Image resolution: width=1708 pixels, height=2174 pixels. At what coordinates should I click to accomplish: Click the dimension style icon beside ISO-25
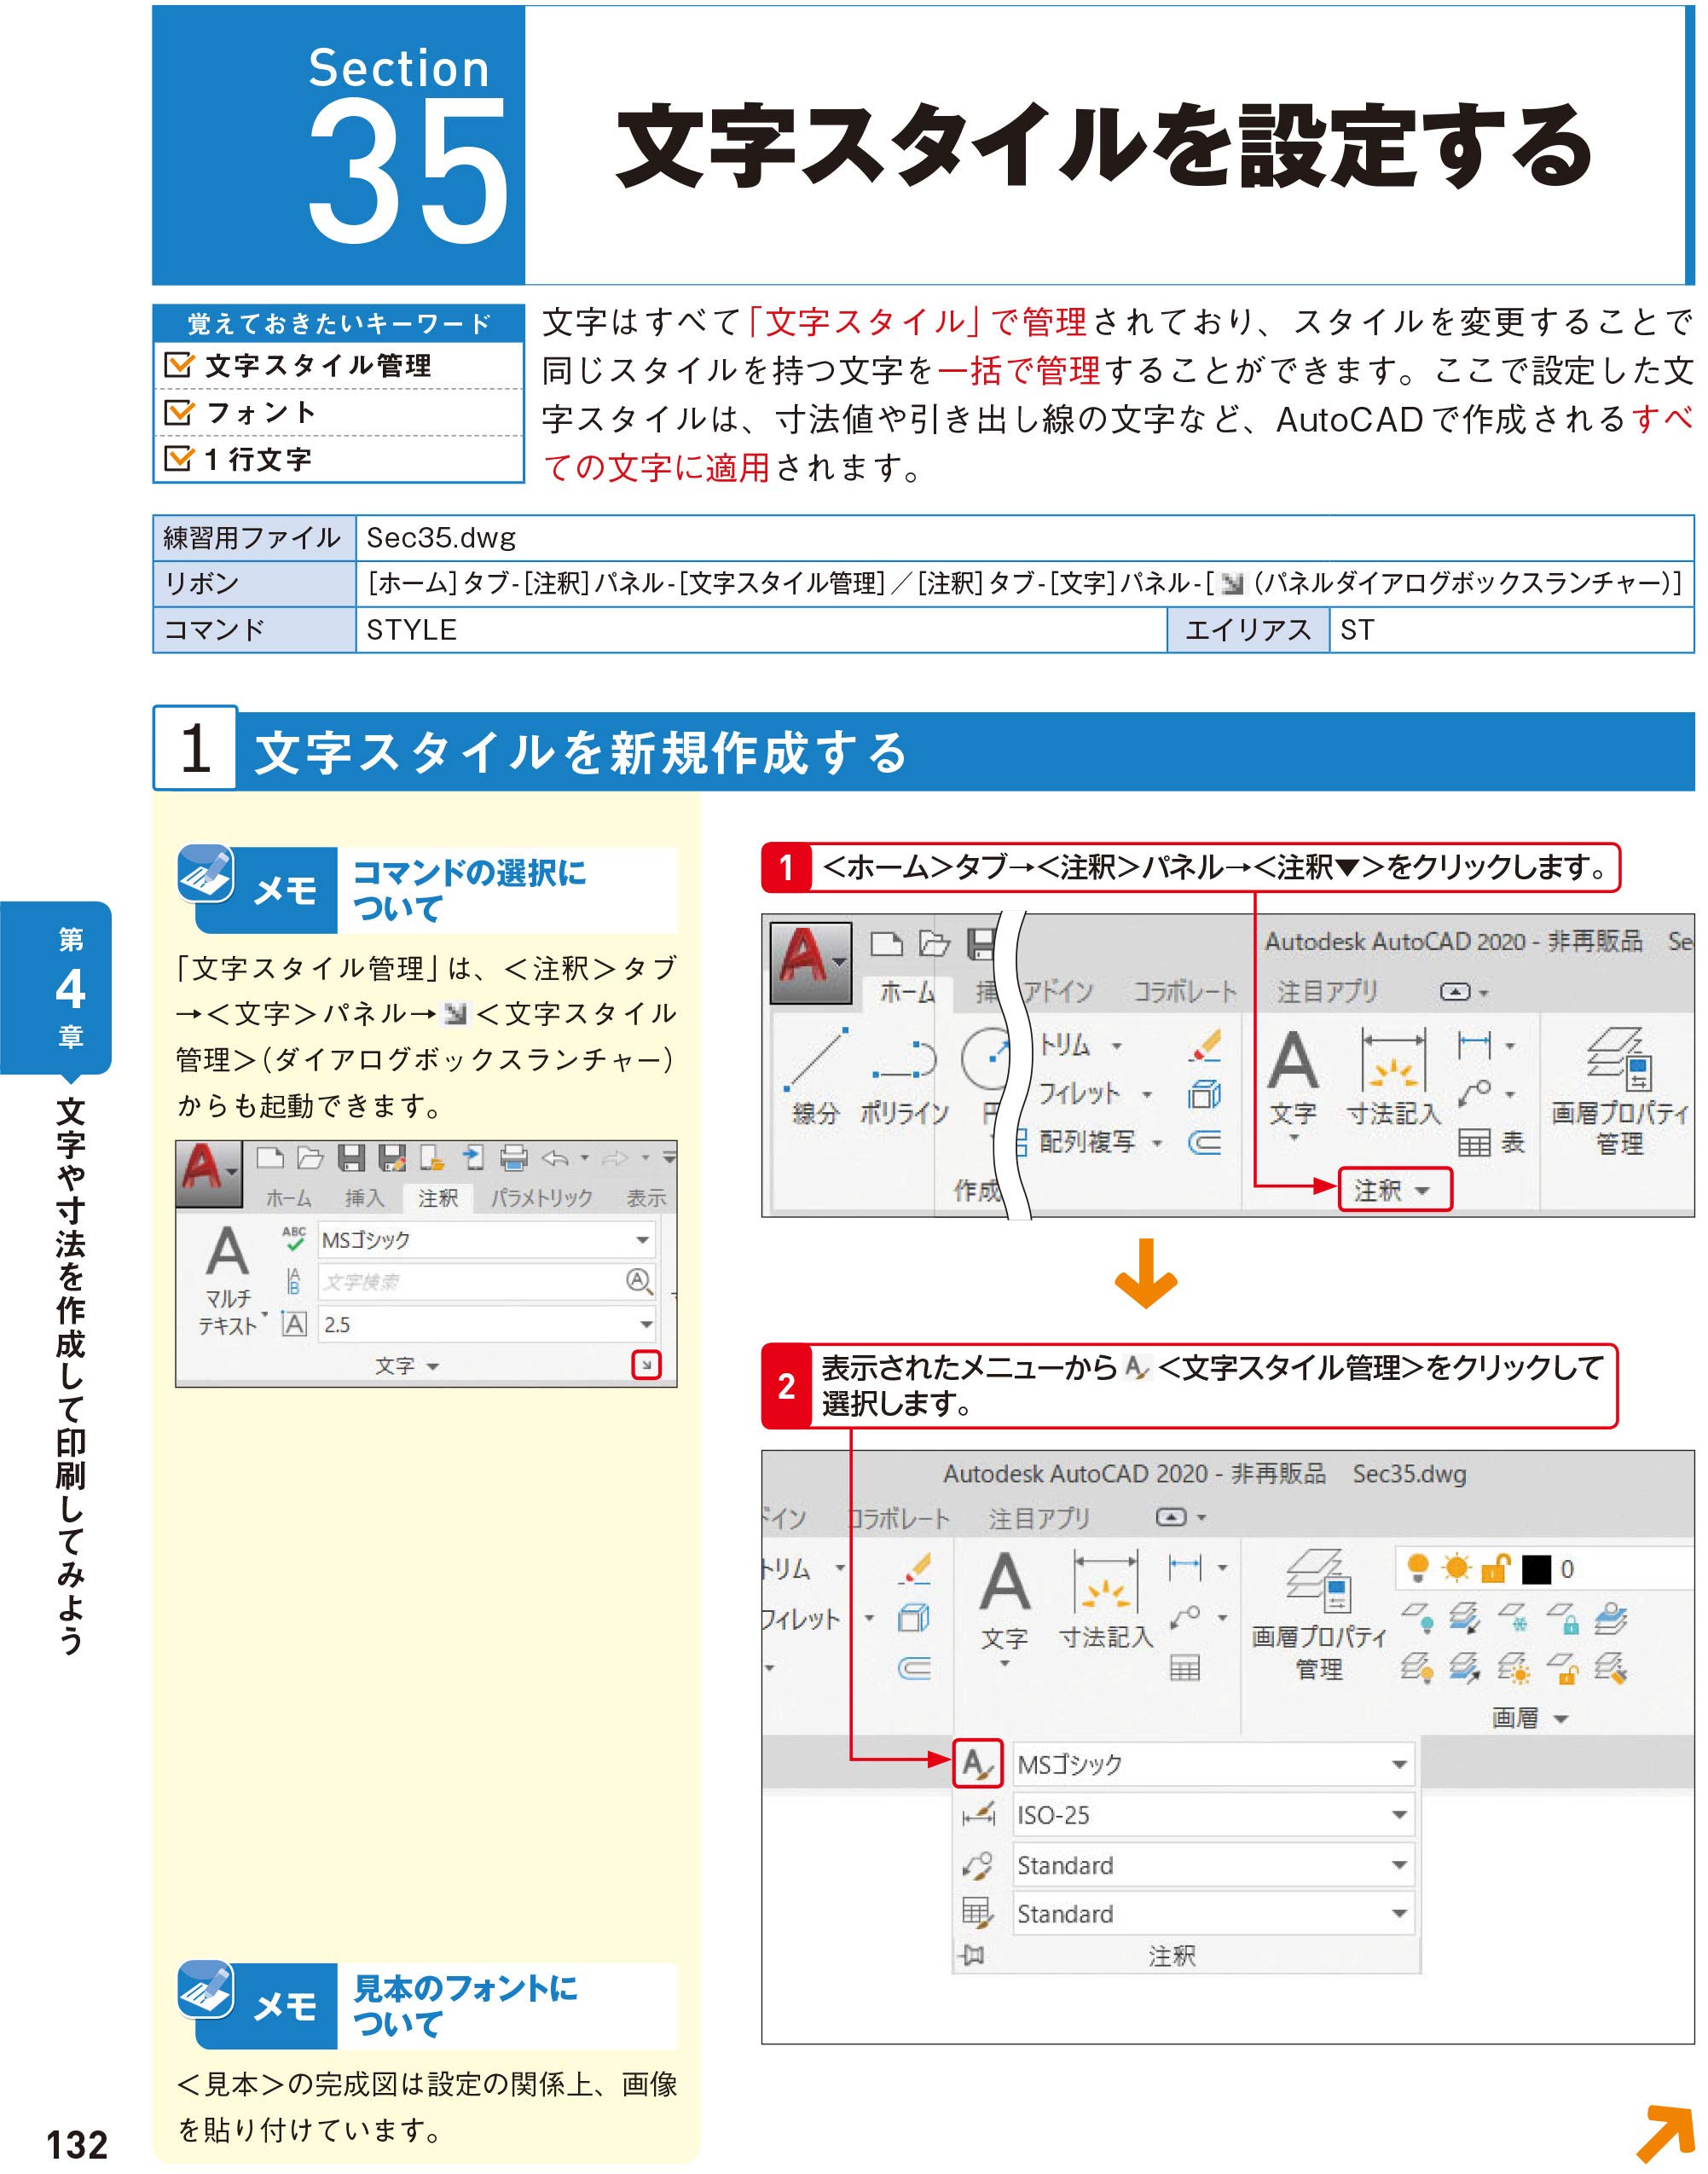978,1815
